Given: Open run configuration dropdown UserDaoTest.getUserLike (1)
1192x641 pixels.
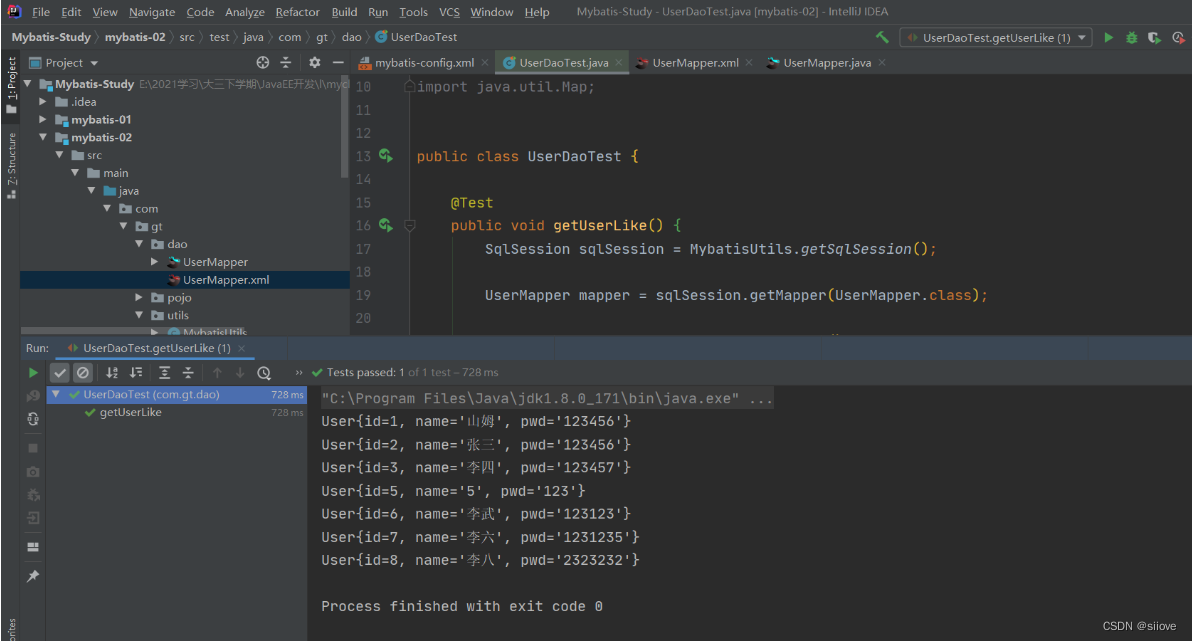Looking at the screenshot, I should tap(996, 37).
